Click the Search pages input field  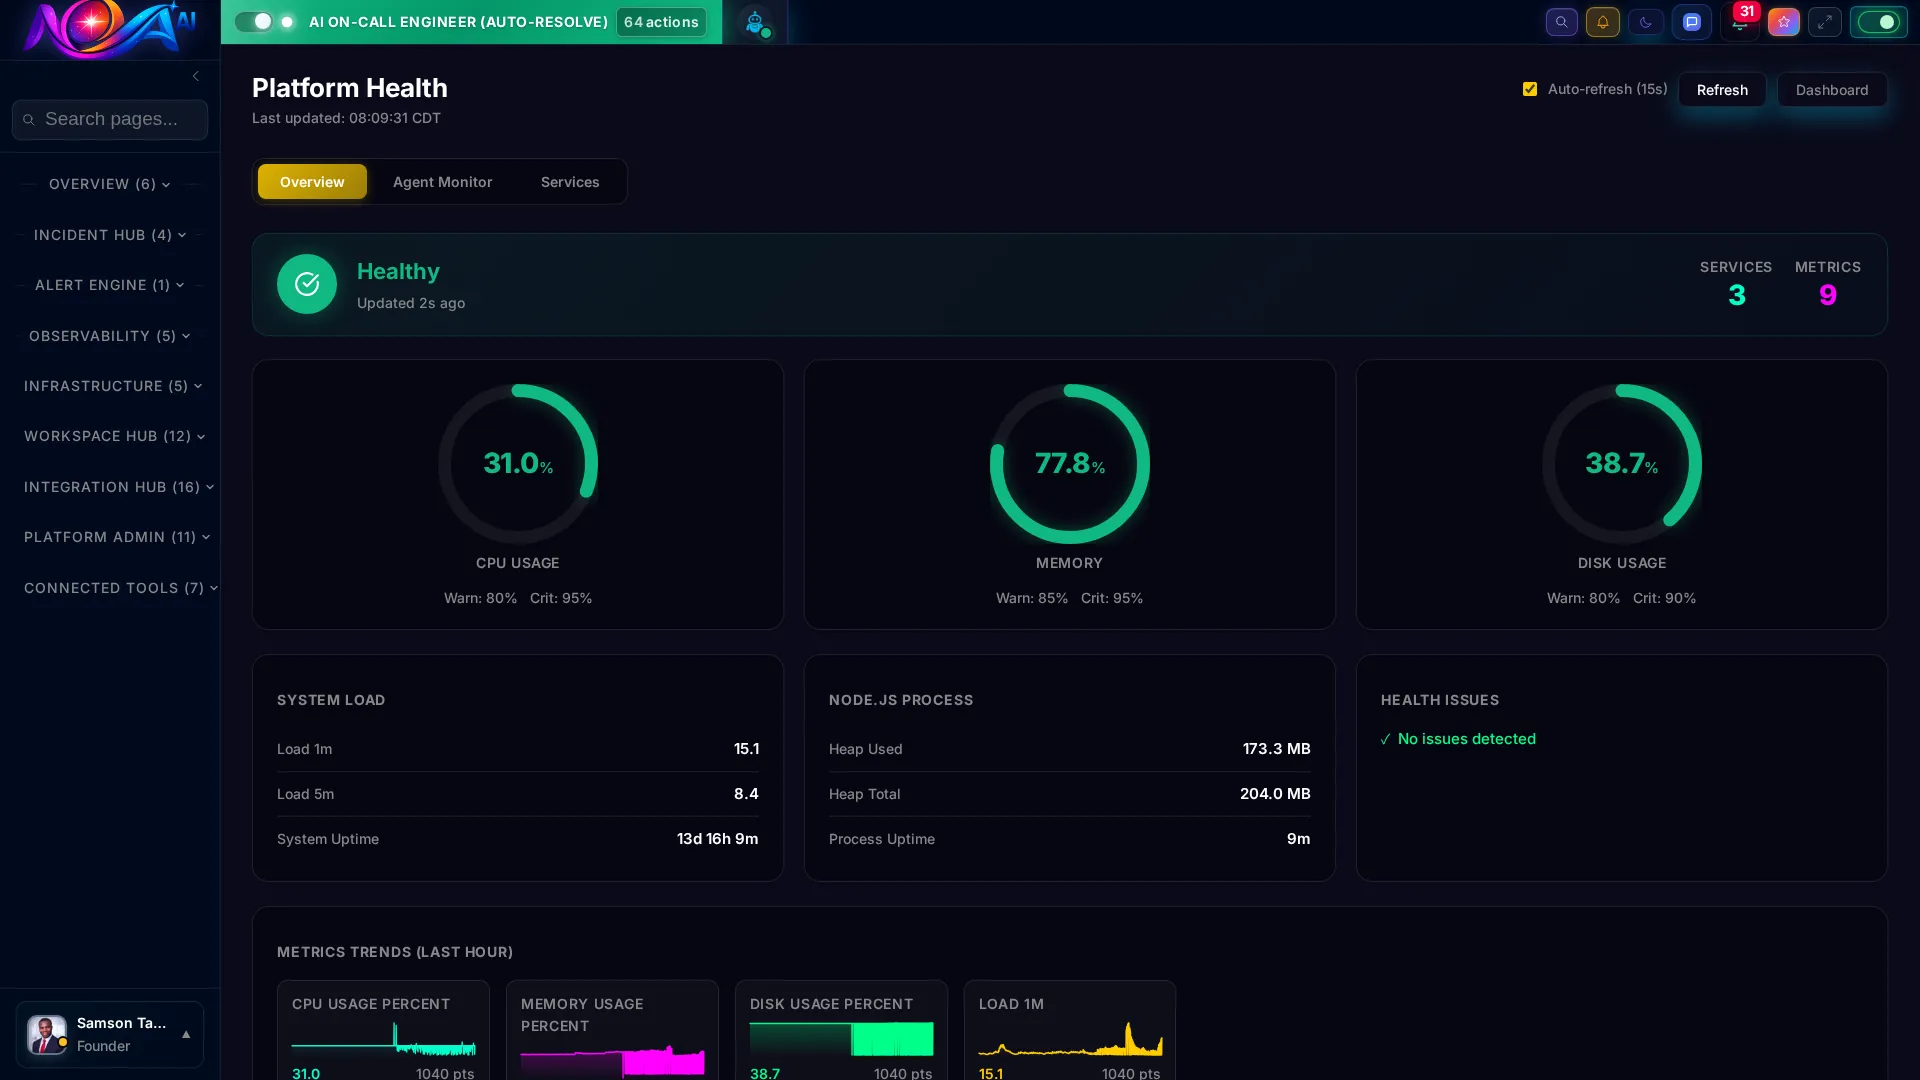point(110,119)
